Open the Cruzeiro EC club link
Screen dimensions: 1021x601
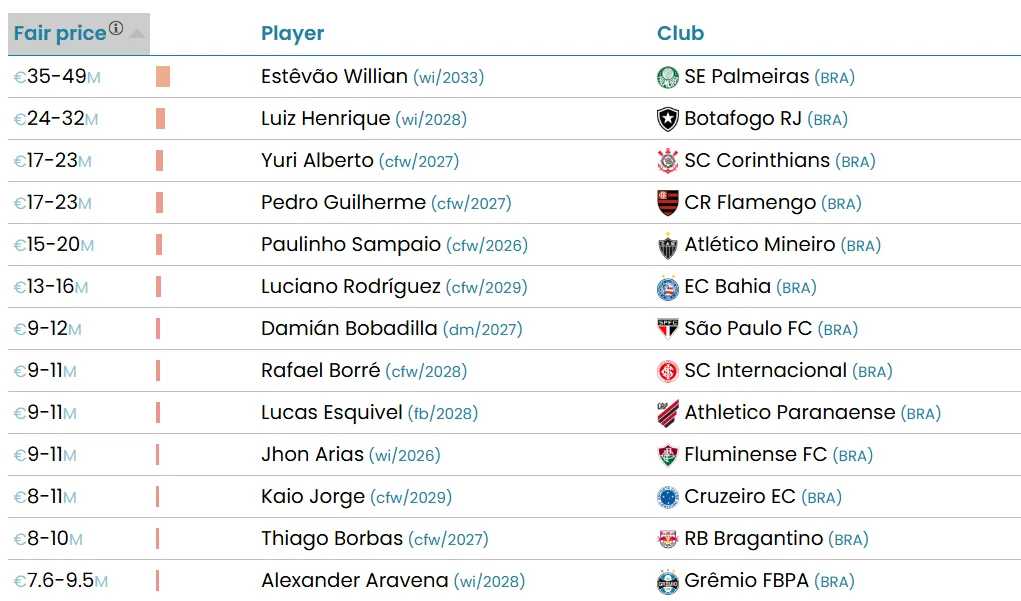(740, 496)
